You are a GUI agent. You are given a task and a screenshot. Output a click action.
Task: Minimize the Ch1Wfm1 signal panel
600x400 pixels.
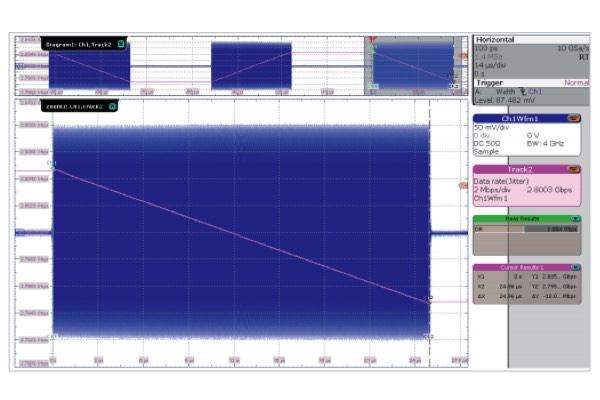point(574,119)
